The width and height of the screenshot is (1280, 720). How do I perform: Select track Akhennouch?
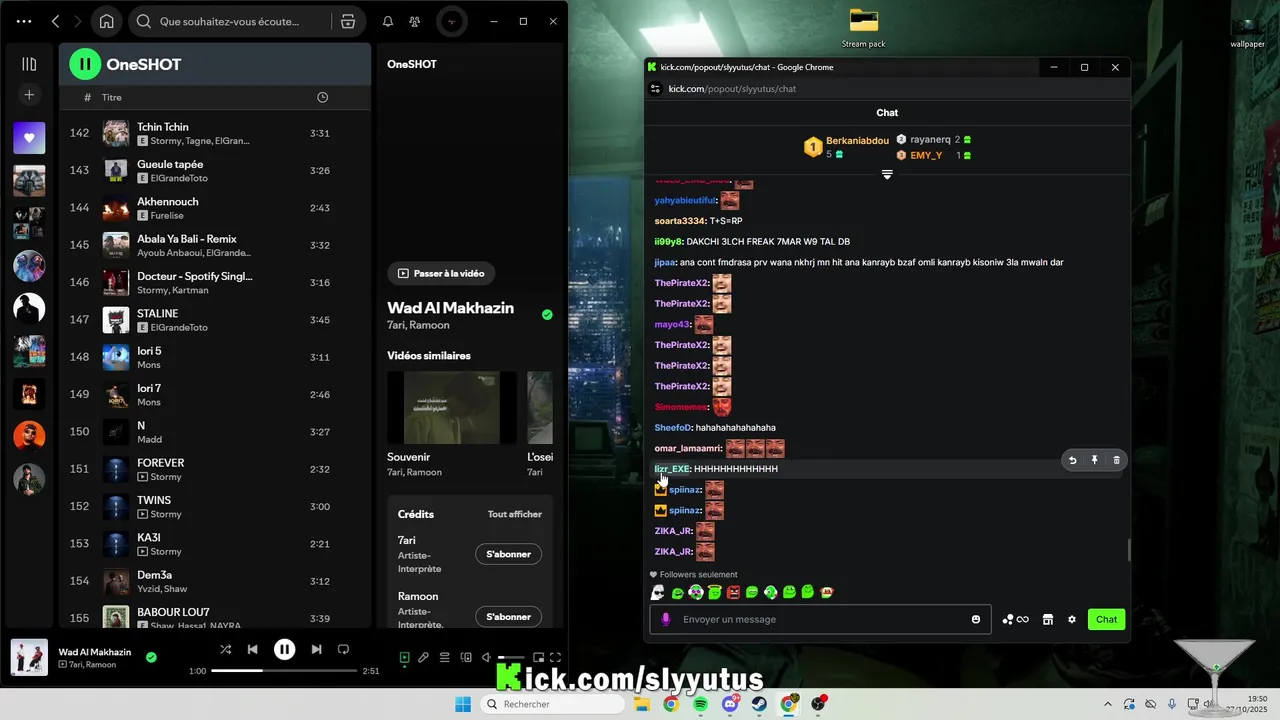pyautogui.click(x=215, y=208)
